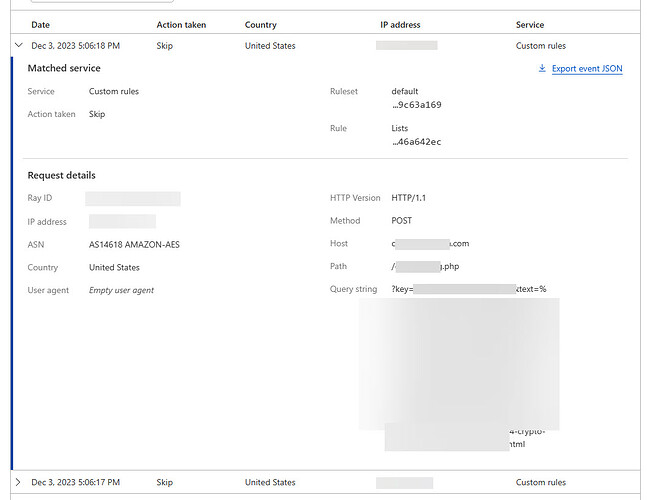This screenshot has width=647, height=500.
Task: Click United States value in Request details
Action: 114,267
